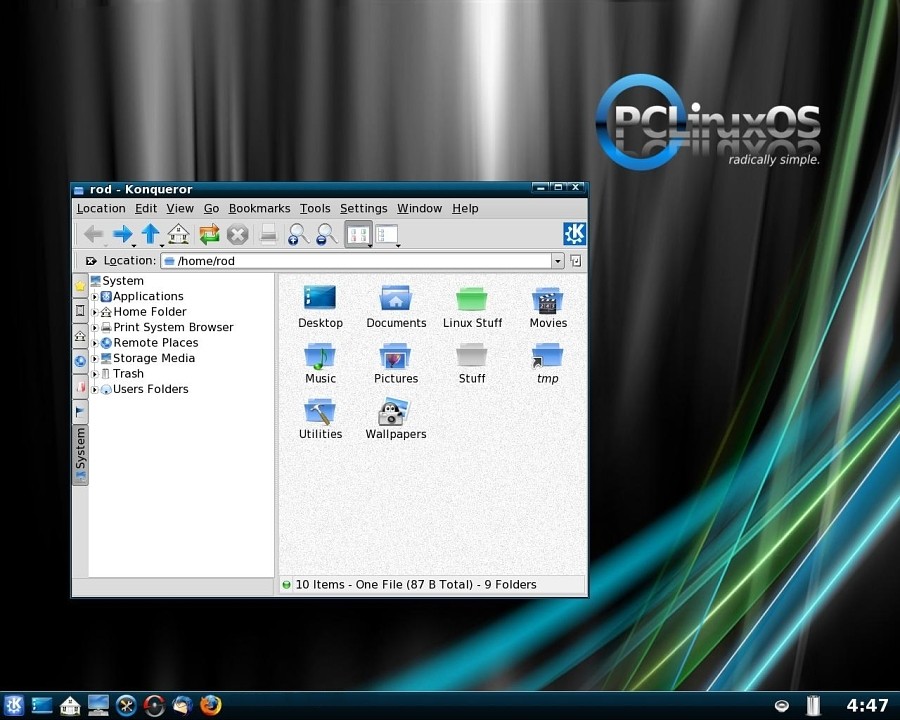900x720 pixels.
Task: Expand the Storage Media tree node
Action: coord(95,359)
